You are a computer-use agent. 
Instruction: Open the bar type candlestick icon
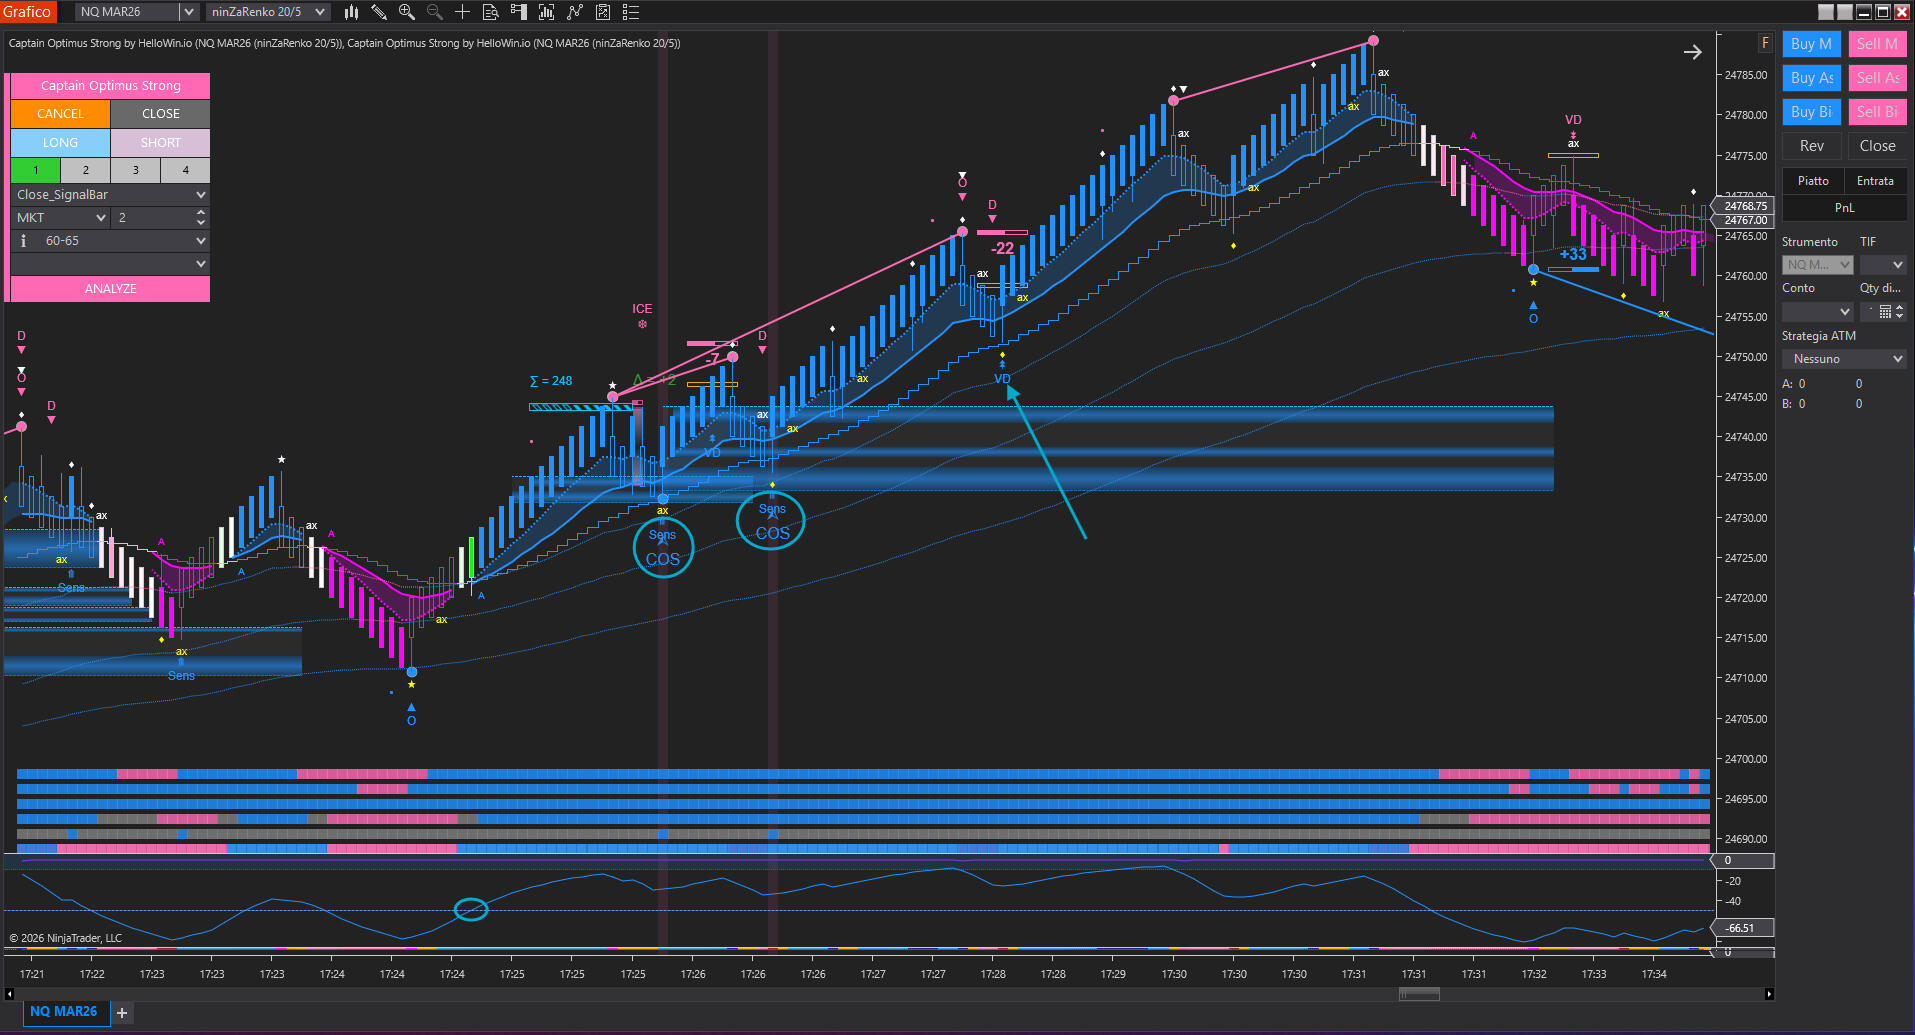point(351,12)
